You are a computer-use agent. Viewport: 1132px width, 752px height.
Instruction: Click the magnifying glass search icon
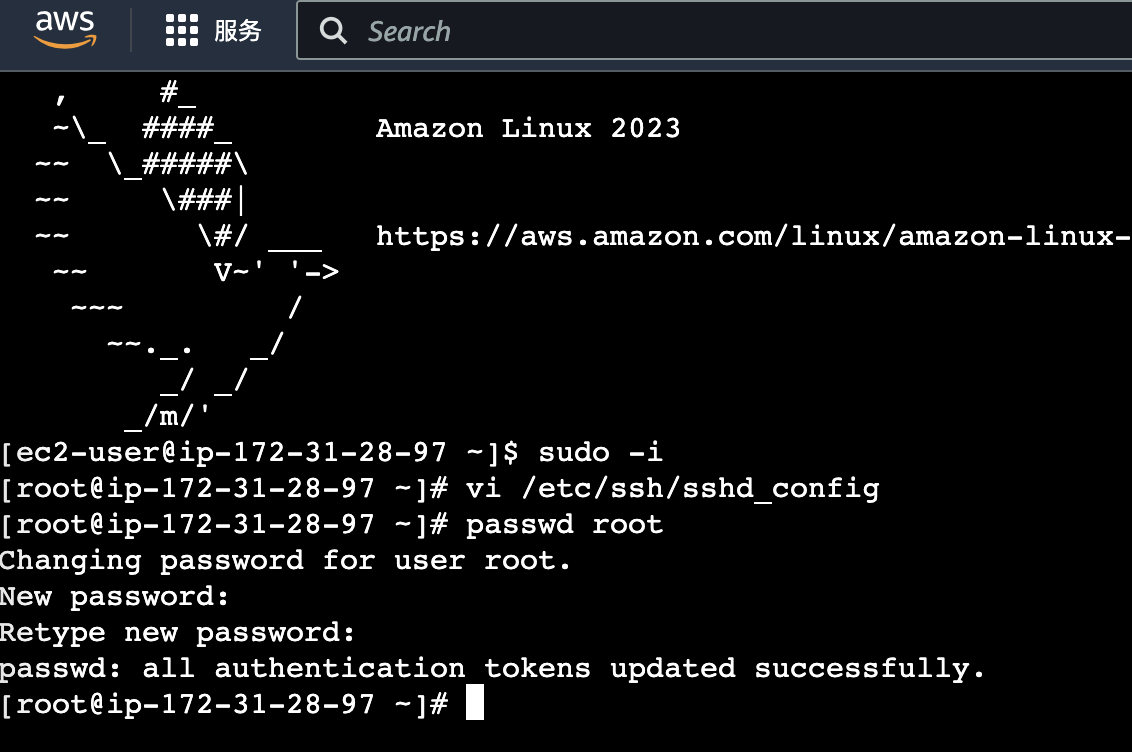point(333,31)
